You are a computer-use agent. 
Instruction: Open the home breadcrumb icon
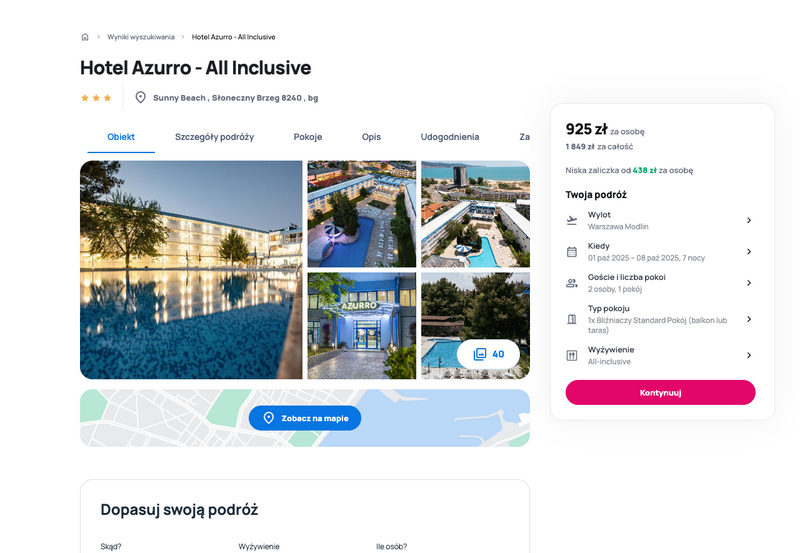85,37
